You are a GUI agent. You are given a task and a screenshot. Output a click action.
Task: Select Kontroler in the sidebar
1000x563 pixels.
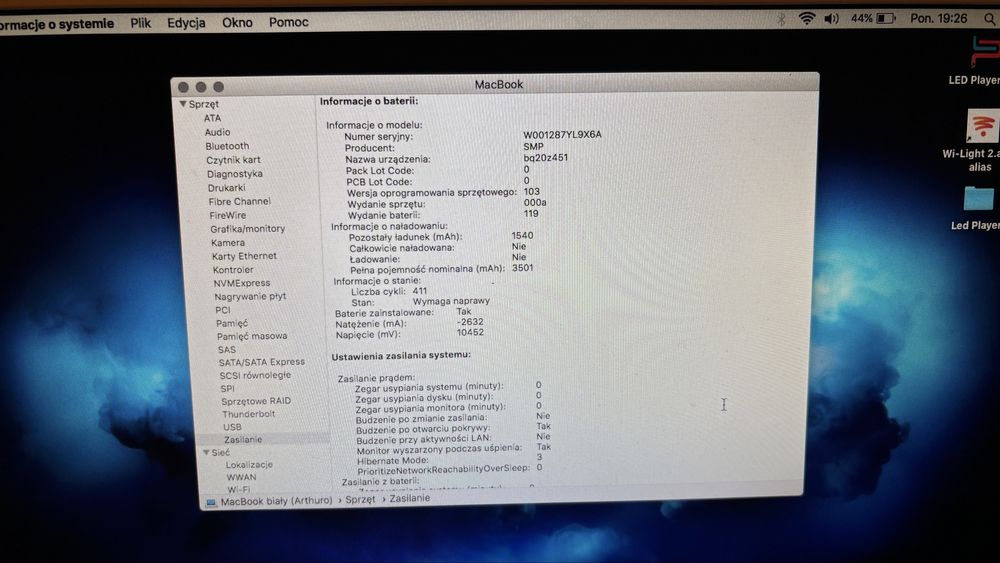pyautogui.click(x=233, y=270)
